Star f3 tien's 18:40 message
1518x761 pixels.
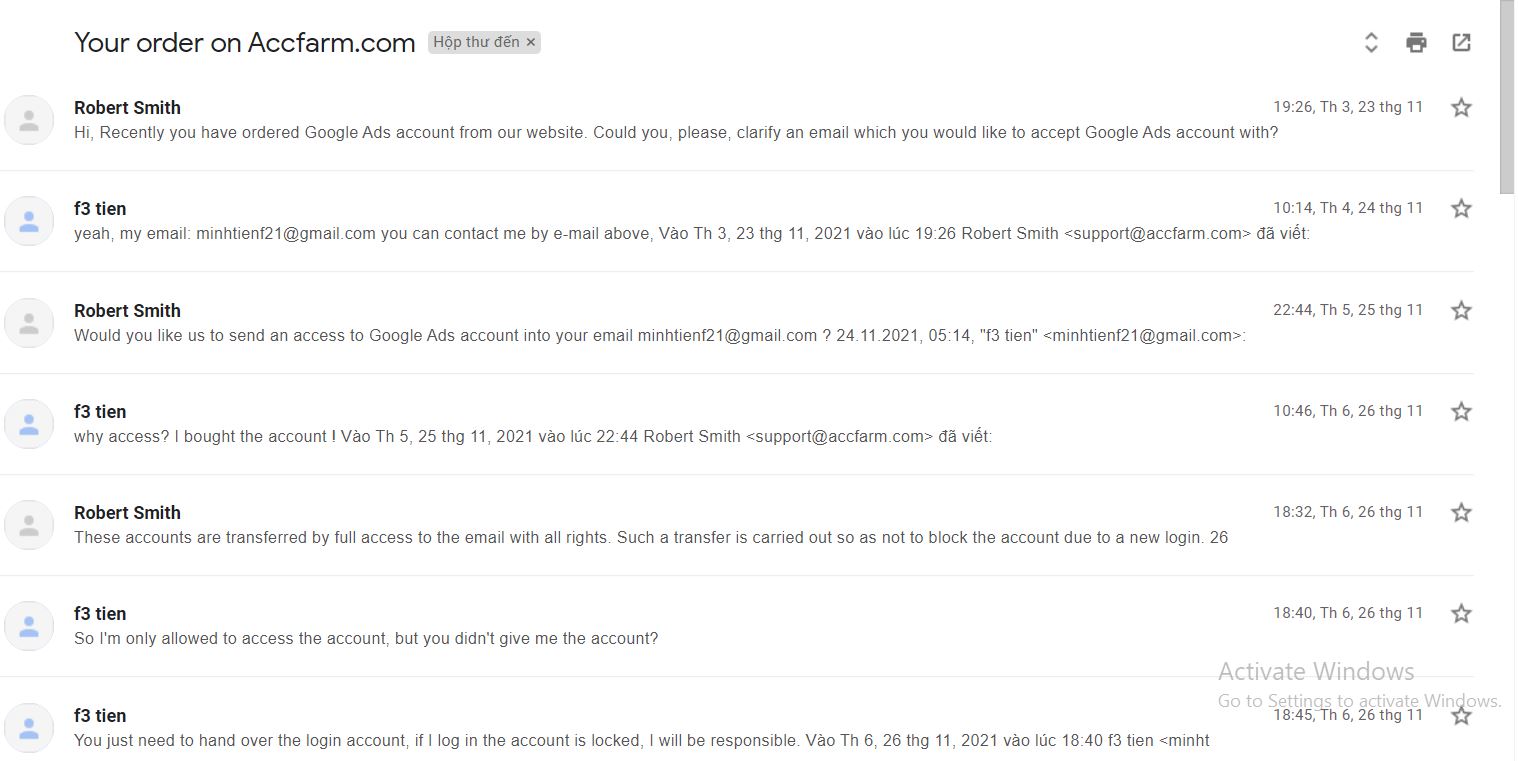(1461, 613)
